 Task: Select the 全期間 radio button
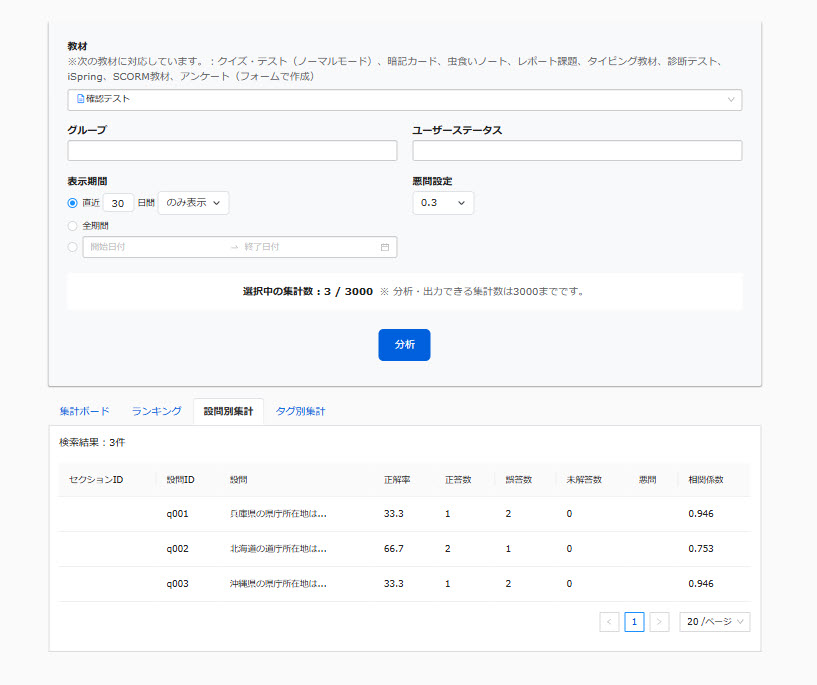click(x=72, y=226)
